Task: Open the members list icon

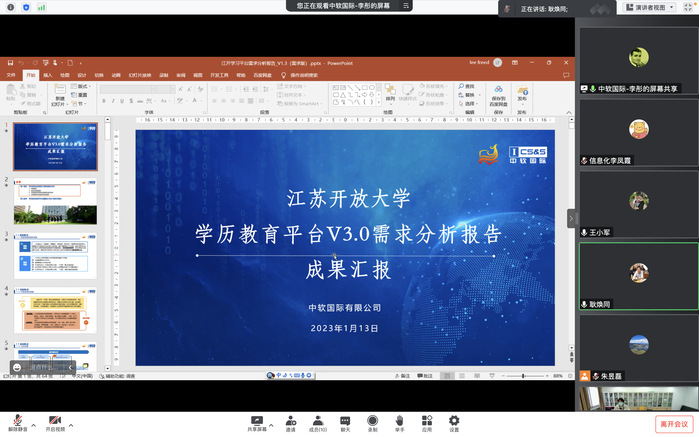Action: pyautogui.click(x=318, y=421)
